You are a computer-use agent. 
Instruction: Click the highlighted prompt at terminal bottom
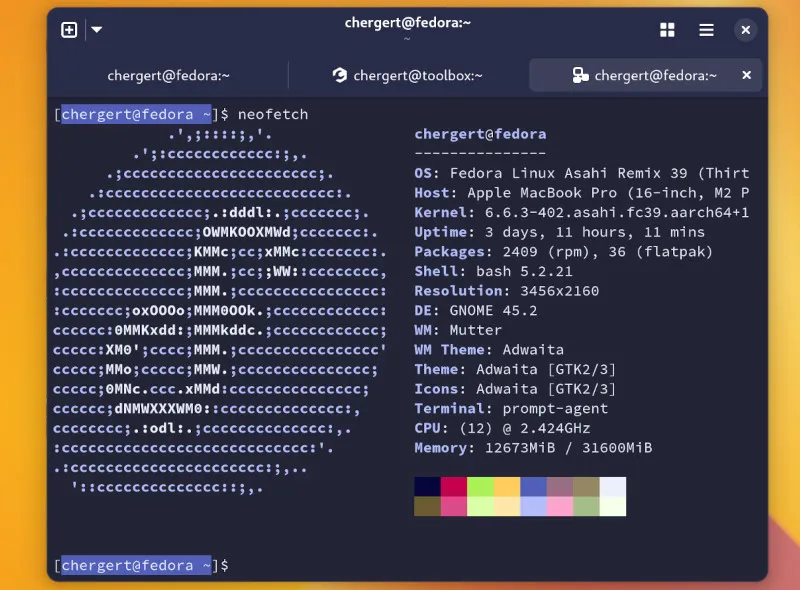point(136,565)
